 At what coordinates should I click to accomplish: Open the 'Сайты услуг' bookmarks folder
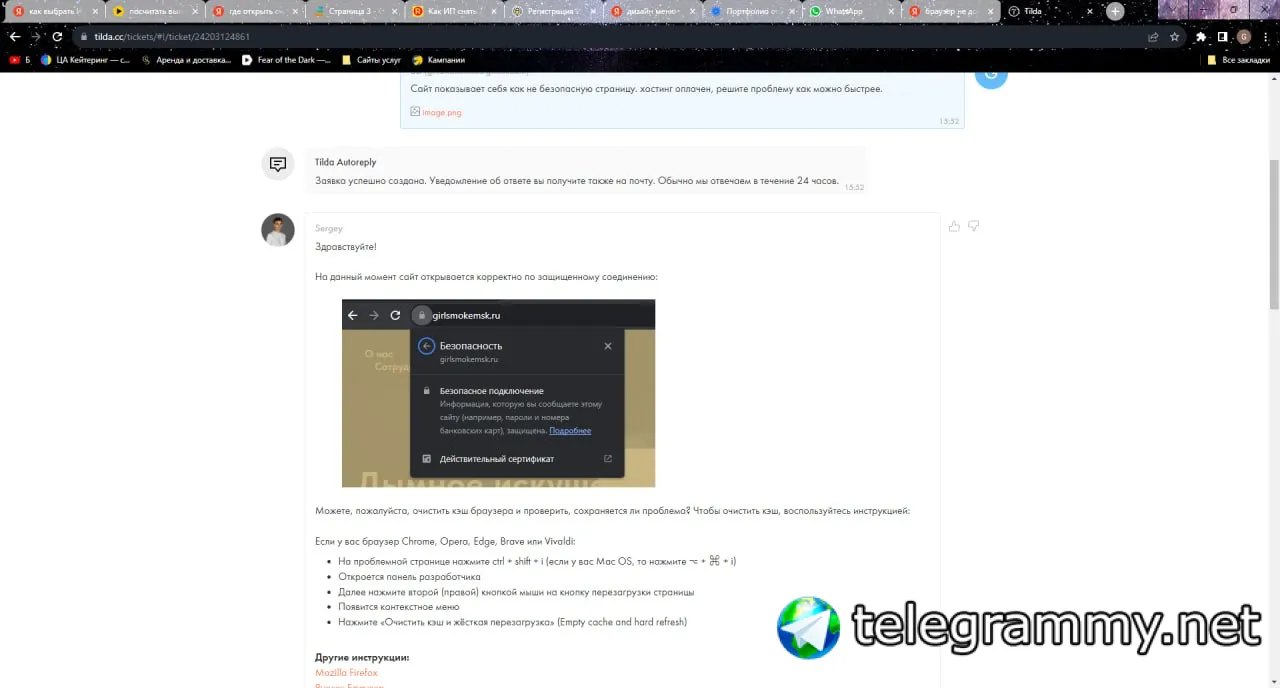click(371, 60)
